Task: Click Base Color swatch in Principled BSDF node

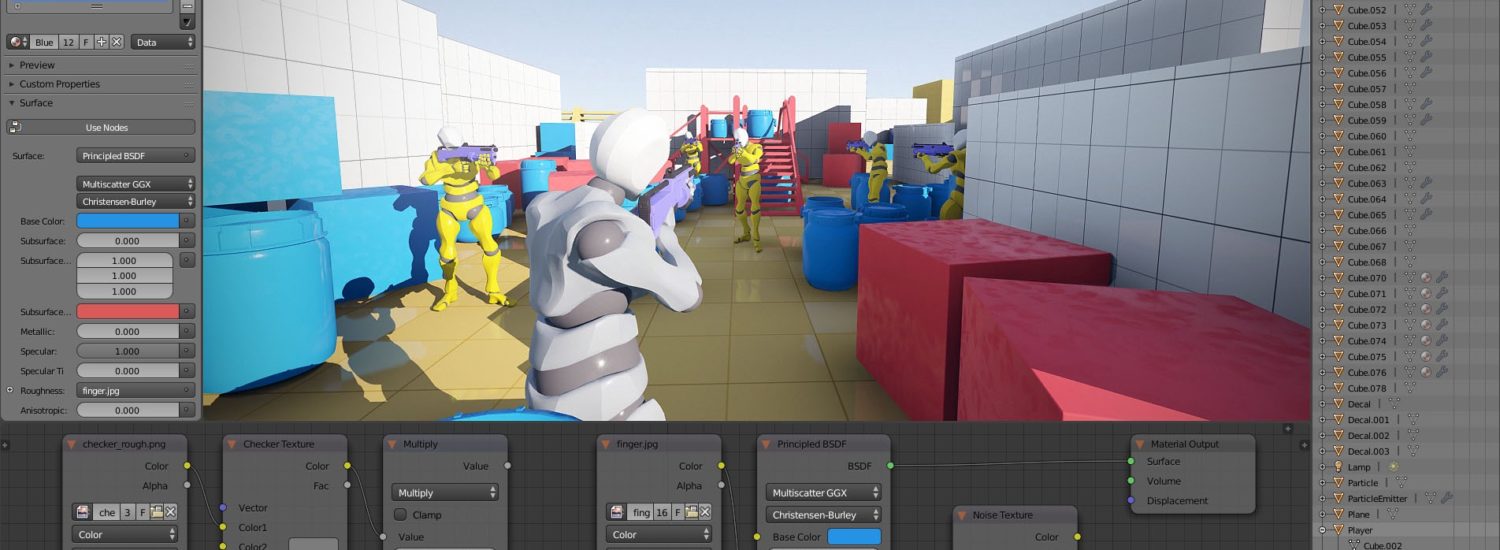Action: click(855, 537)
